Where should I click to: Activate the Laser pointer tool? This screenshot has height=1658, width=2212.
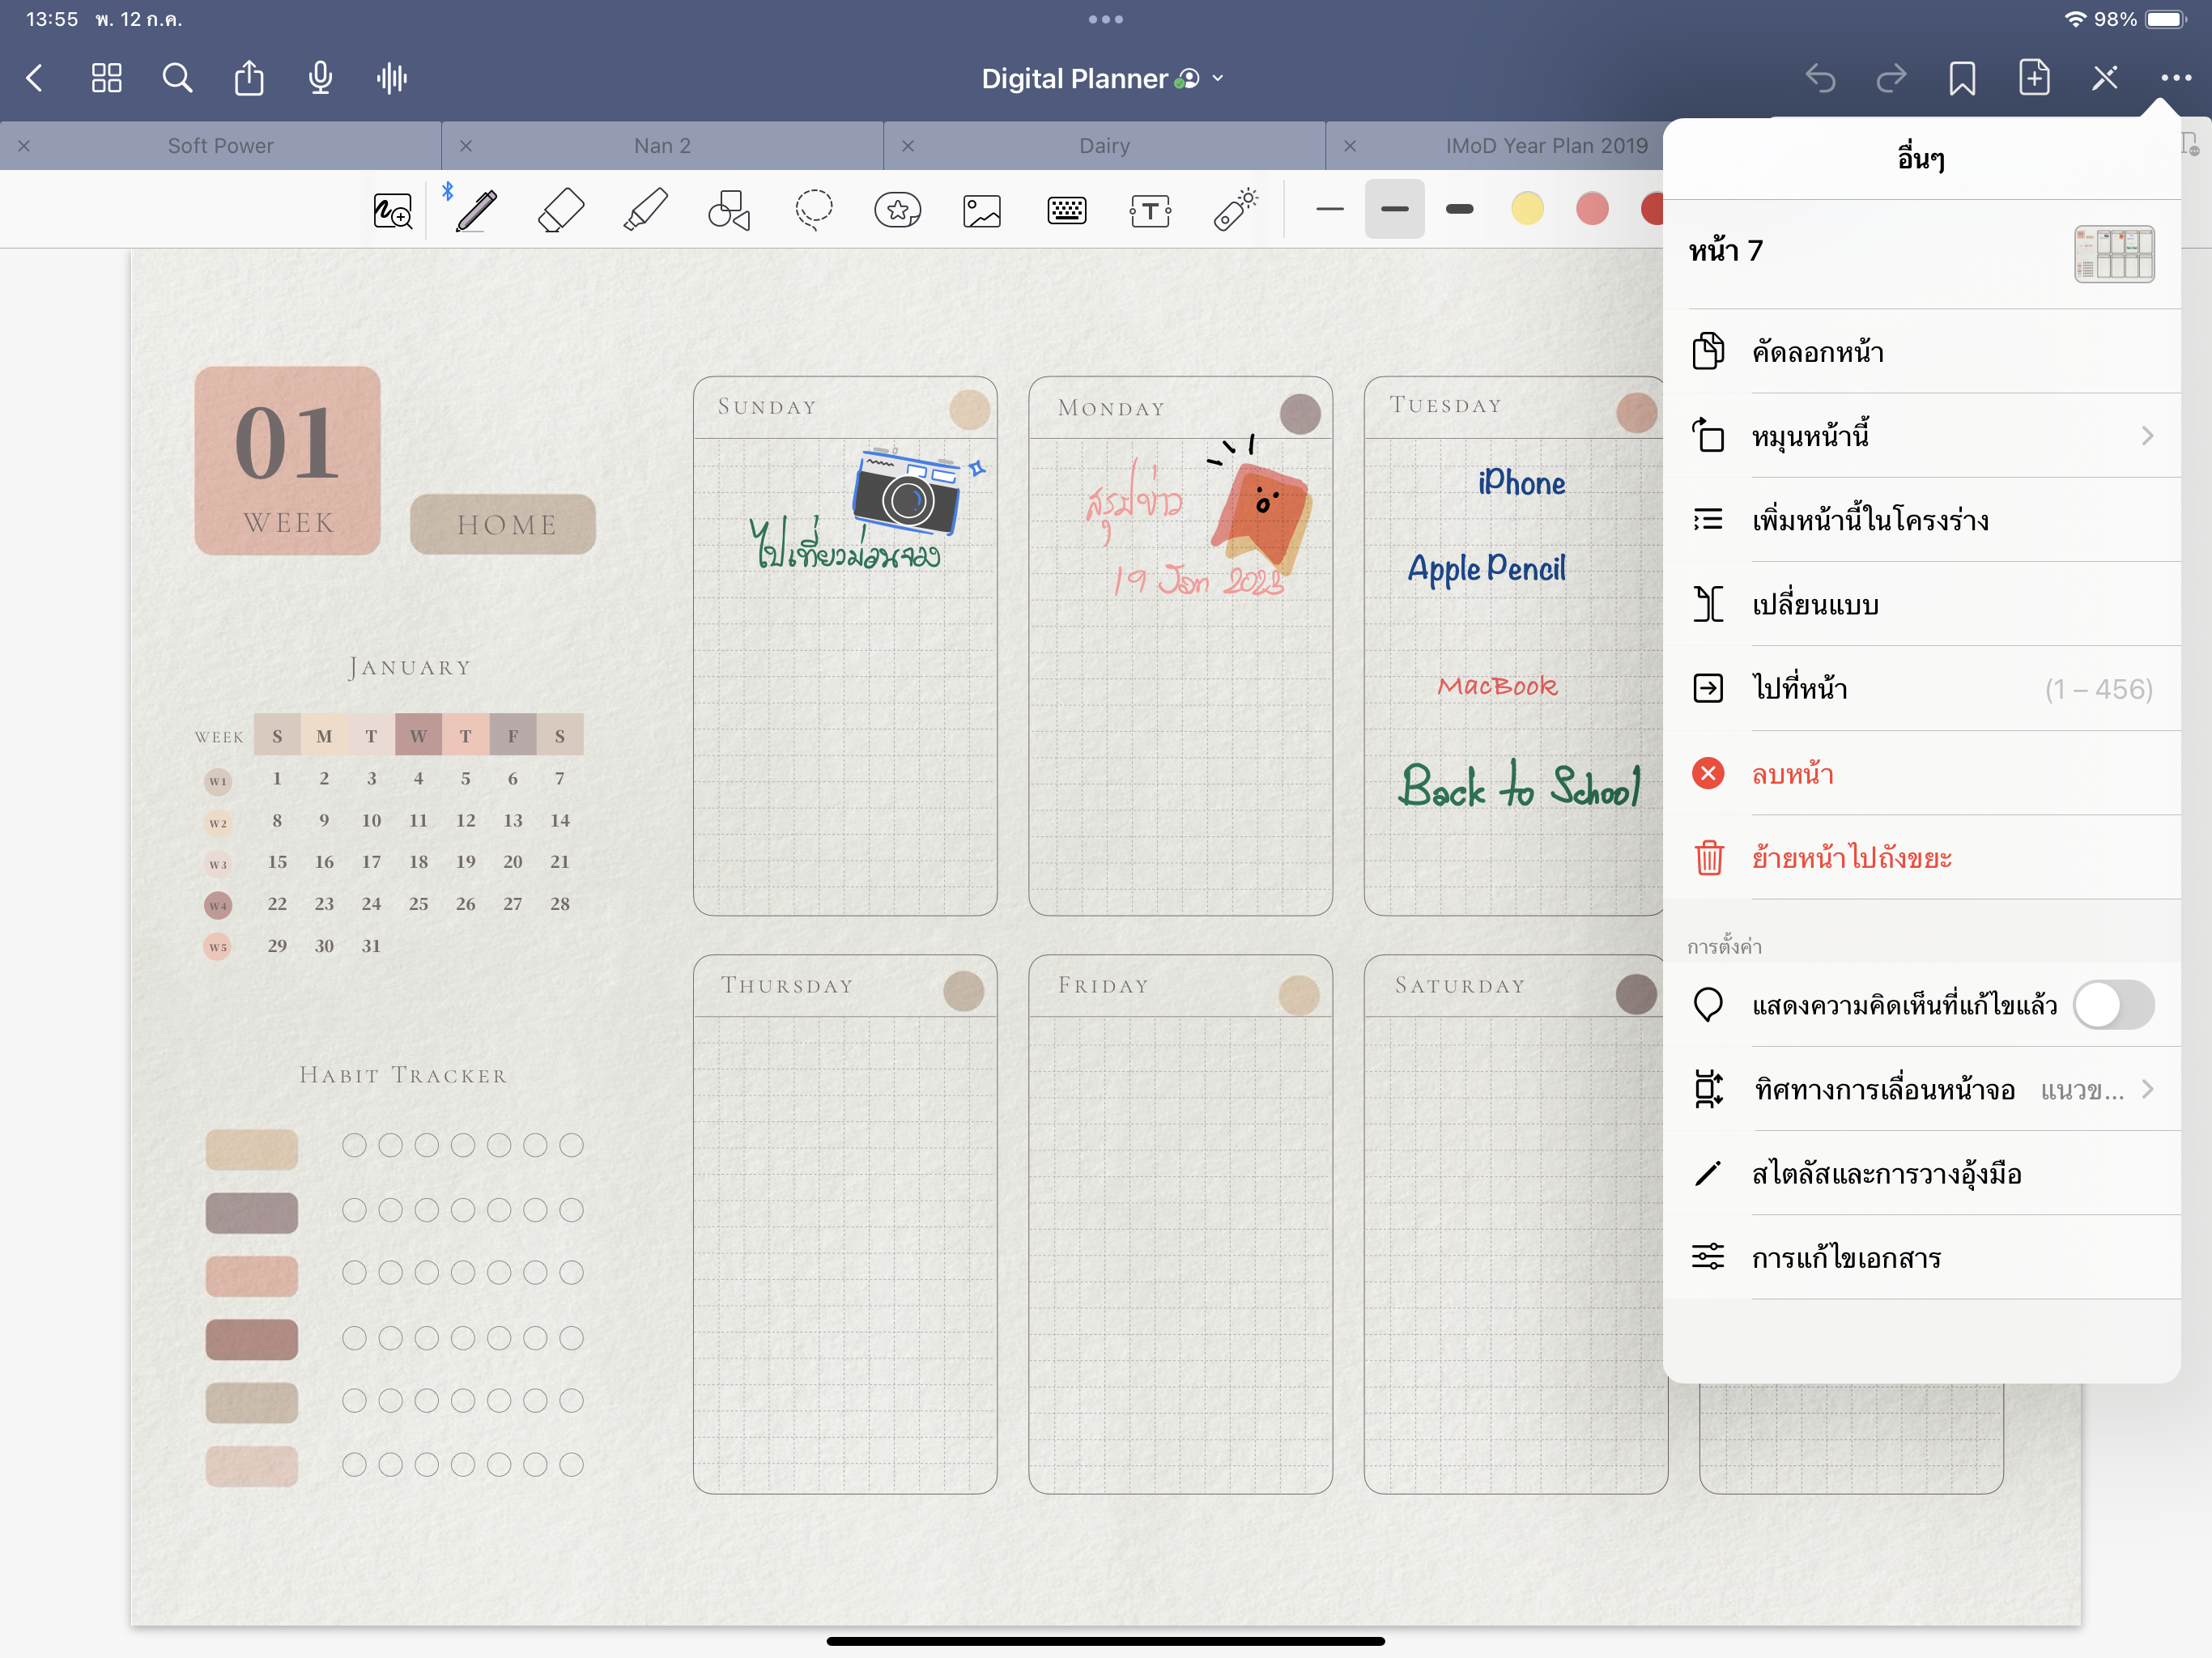click(1235, 210)
